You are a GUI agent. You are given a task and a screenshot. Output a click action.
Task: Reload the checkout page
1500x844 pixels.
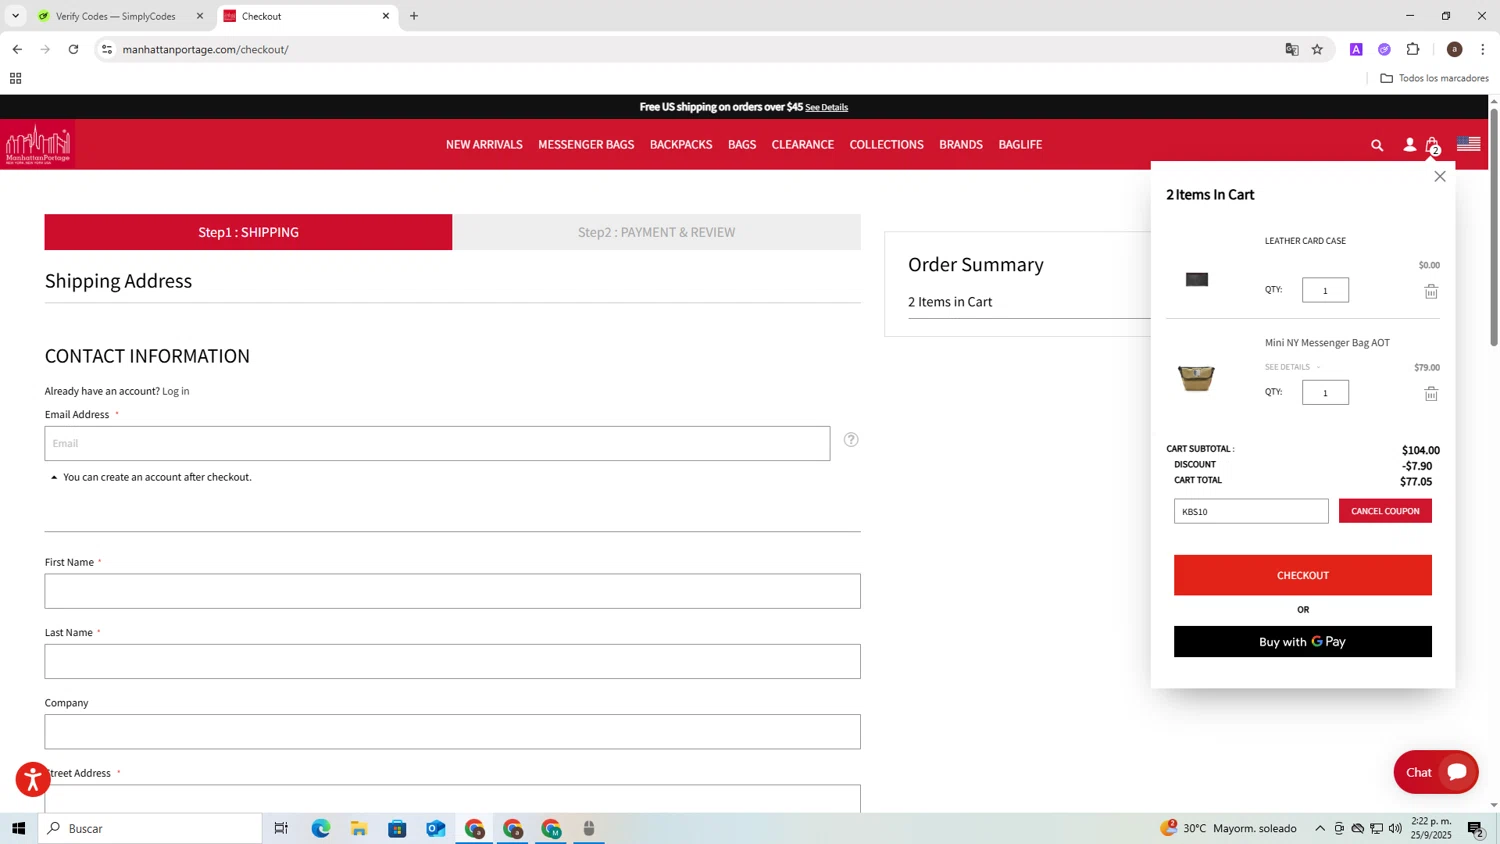click(x=73, y=49)
